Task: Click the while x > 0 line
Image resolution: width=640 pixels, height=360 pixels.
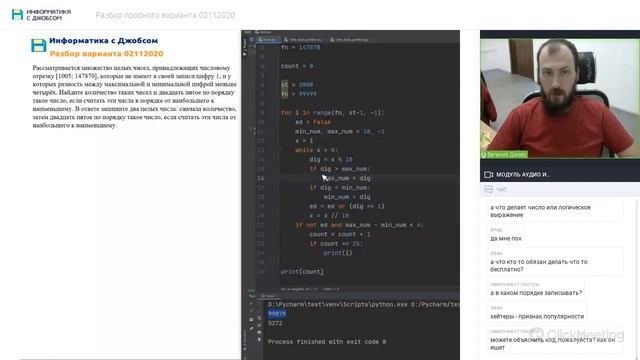Action: 316,150
